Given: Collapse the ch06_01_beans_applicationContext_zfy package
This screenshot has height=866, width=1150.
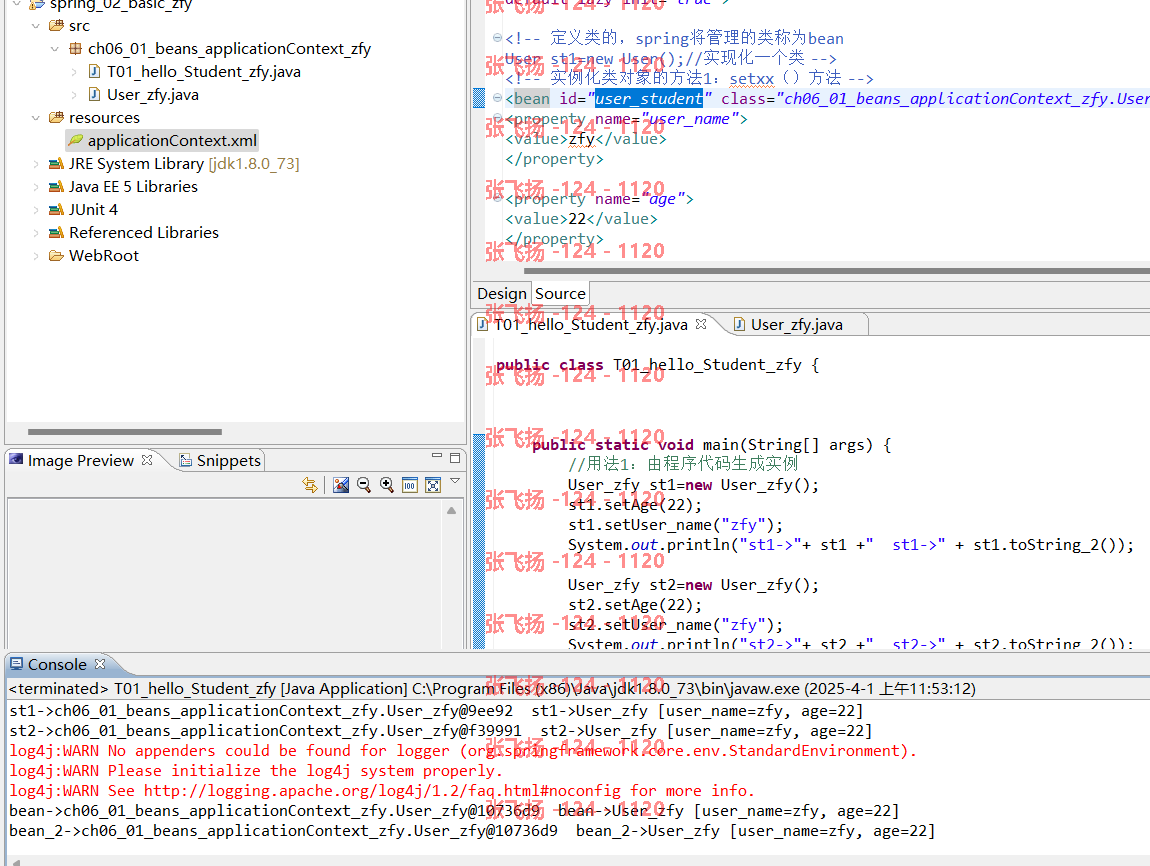Looking at the screenshot, I should click(x=54, y=48).
